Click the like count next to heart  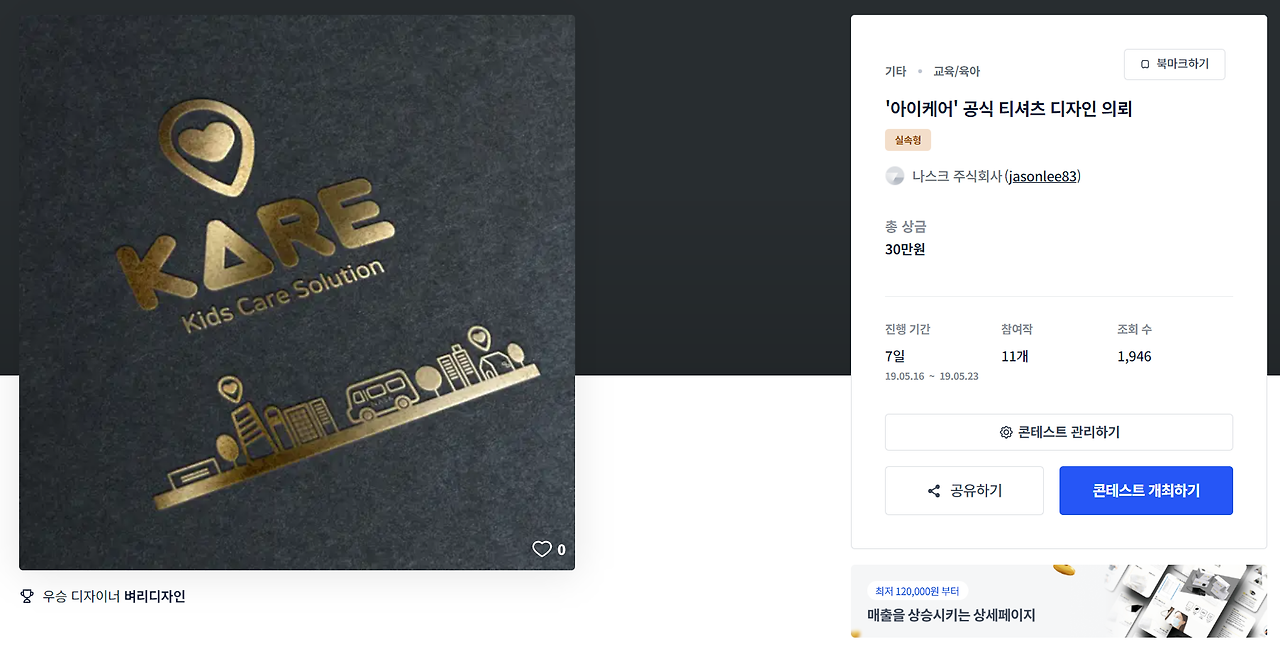coord(561,549)
